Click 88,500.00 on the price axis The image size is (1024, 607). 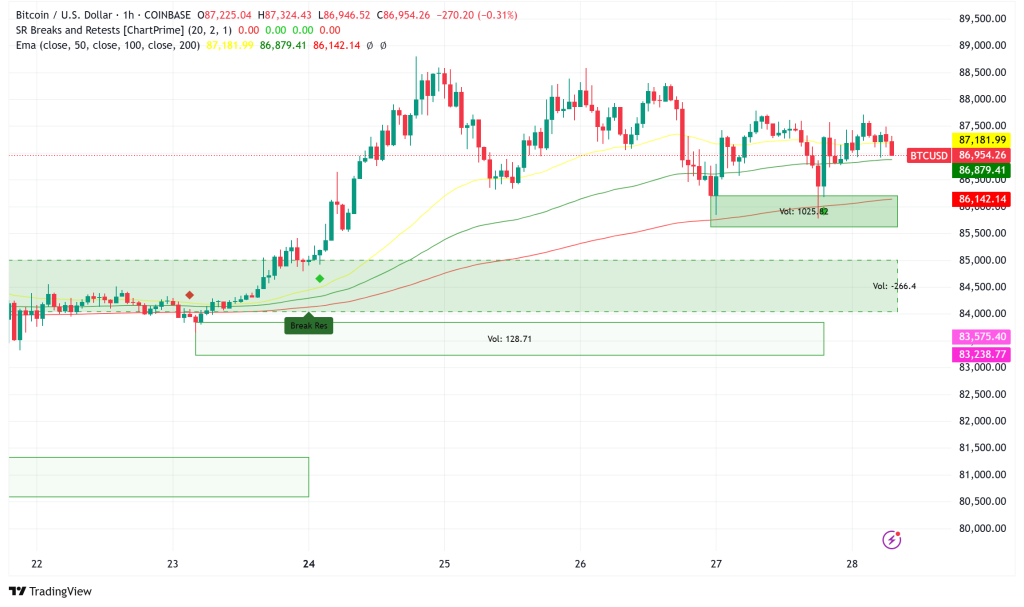pos(982,73)
